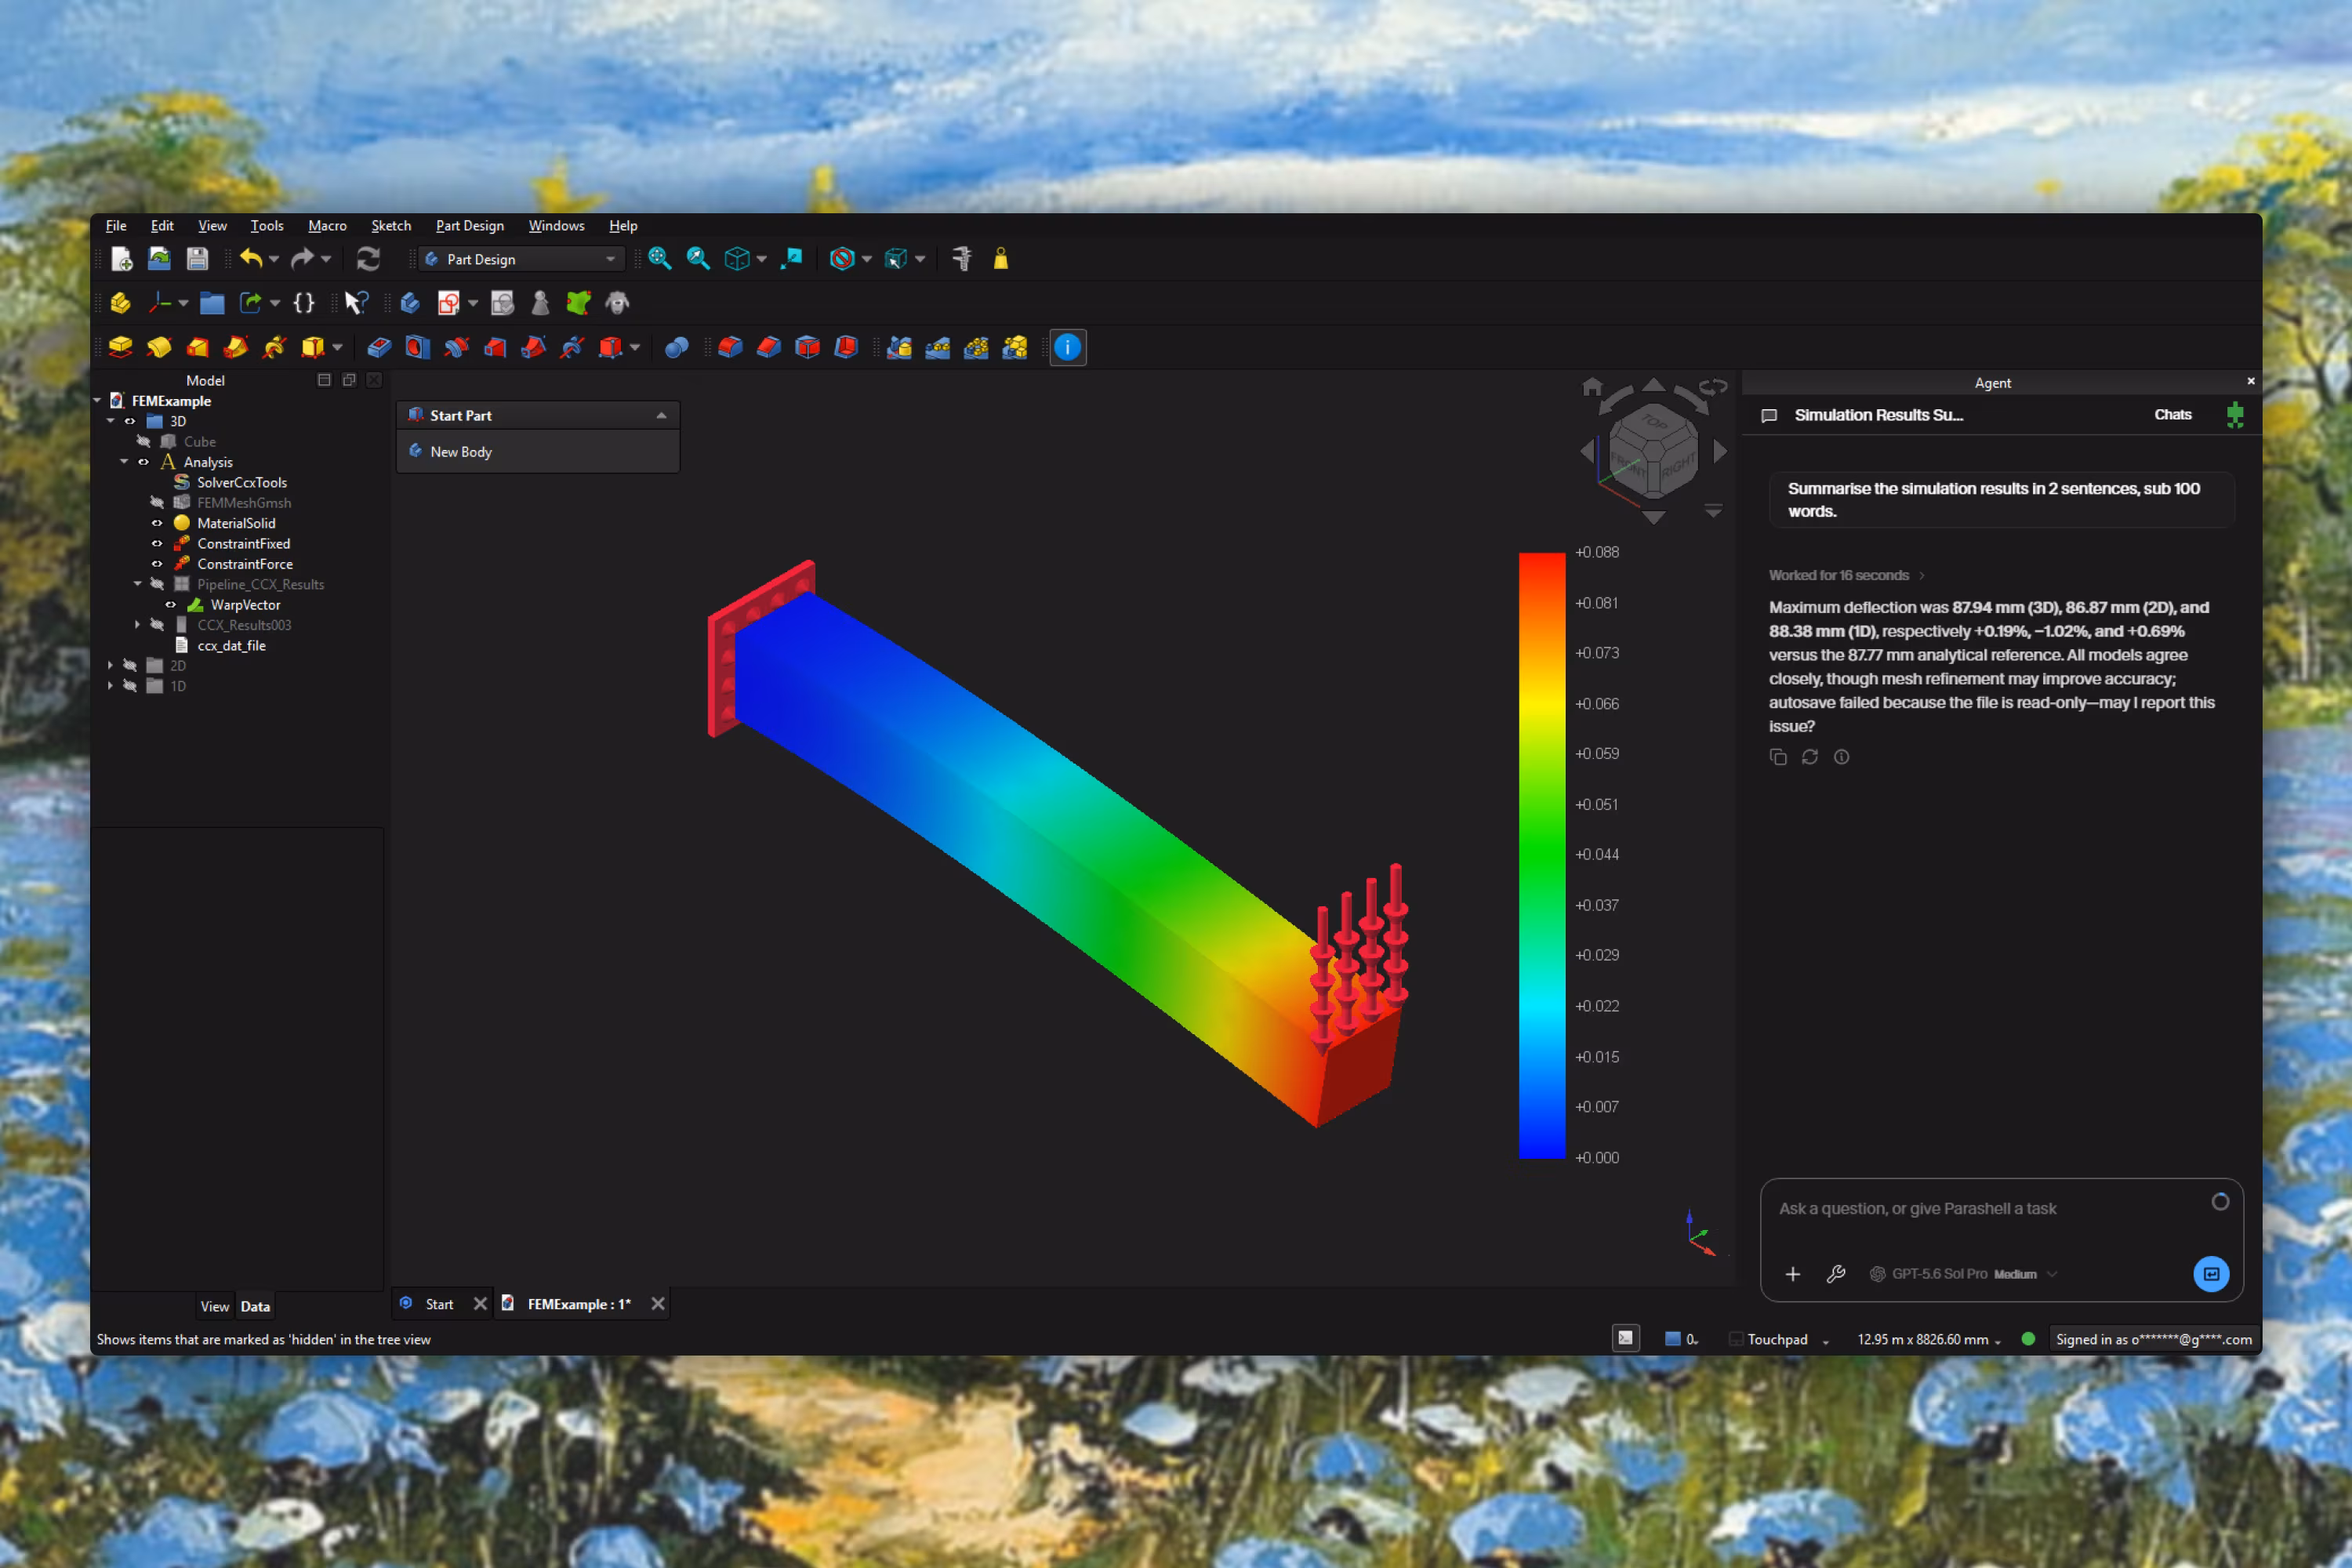Open the Help menu
The width and height of the screenshot is (2352, 1568).
pyautogui.click(x=623, y=226)
